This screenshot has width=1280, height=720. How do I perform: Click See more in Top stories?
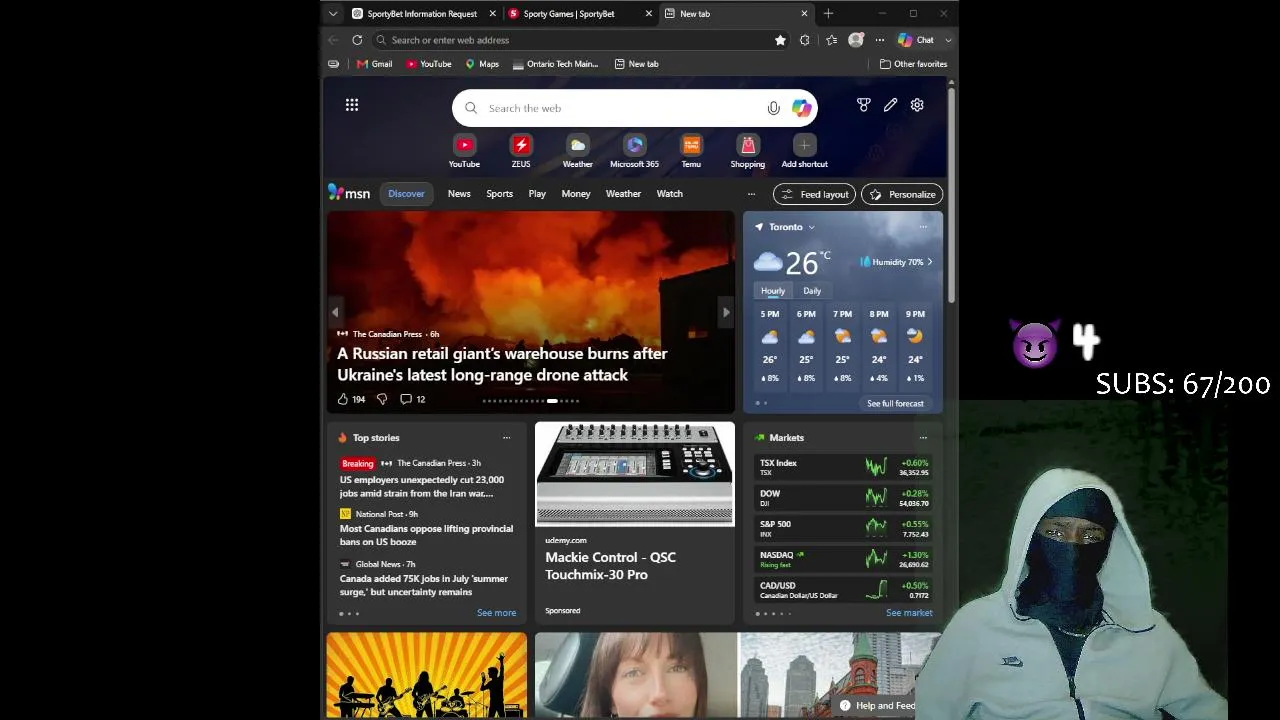[x=497, y=613]
